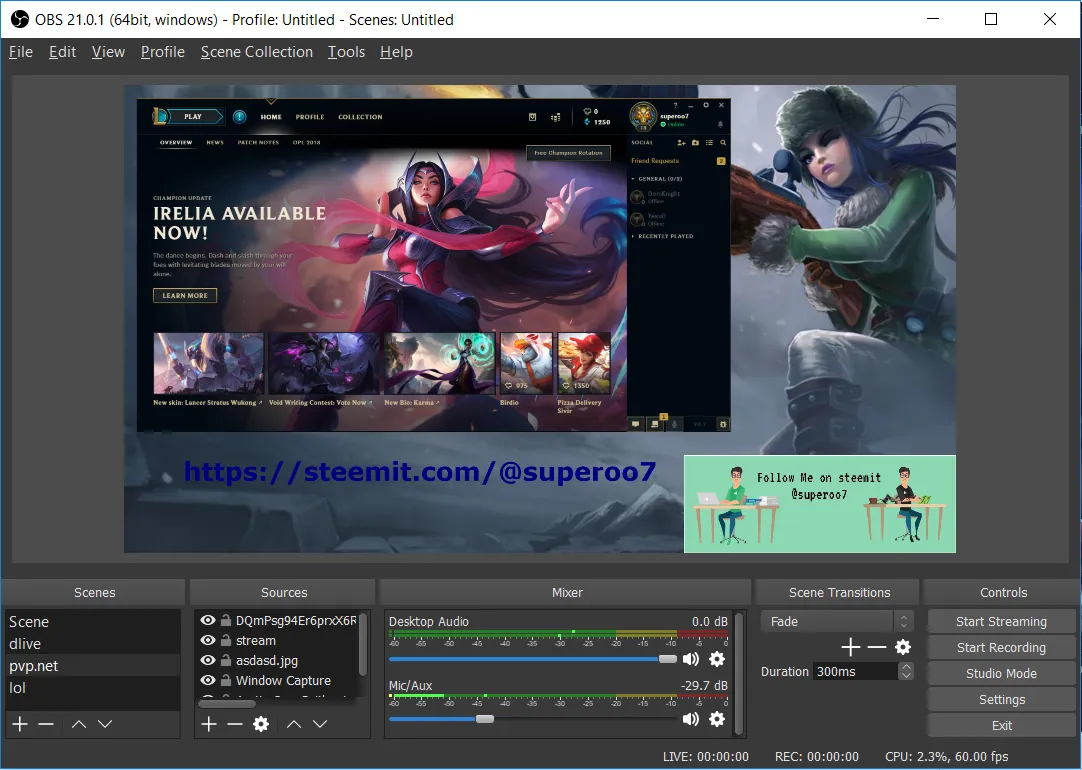Open transition properties gear icon
Viewport: 1082px width, 770px height.
click(903, 646)
